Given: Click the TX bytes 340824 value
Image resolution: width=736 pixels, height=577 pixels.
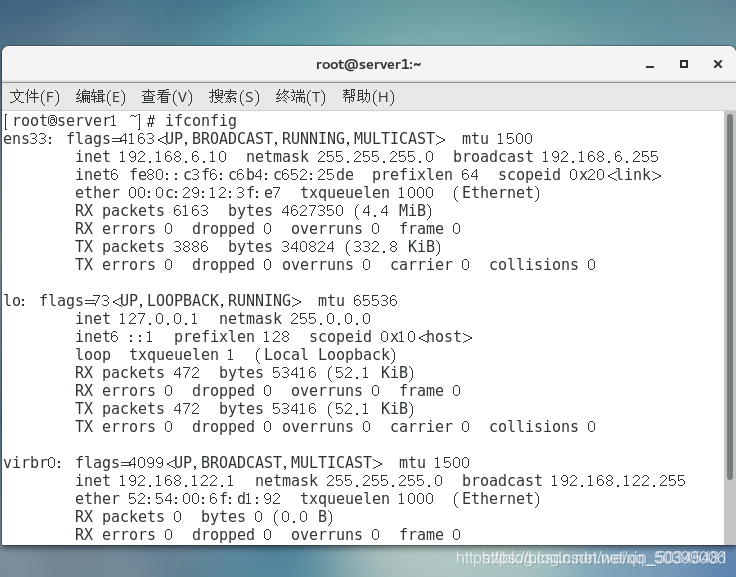Looking at the screenshot, I should [x=308, y=247].
